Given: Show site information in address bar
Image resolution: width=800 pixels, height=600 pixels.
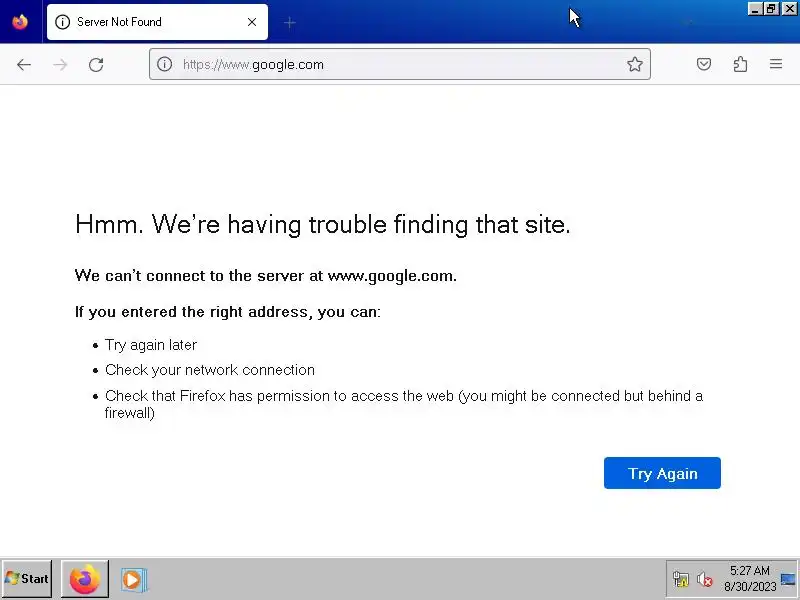Looking at the screenshot, I should (165, 65).
